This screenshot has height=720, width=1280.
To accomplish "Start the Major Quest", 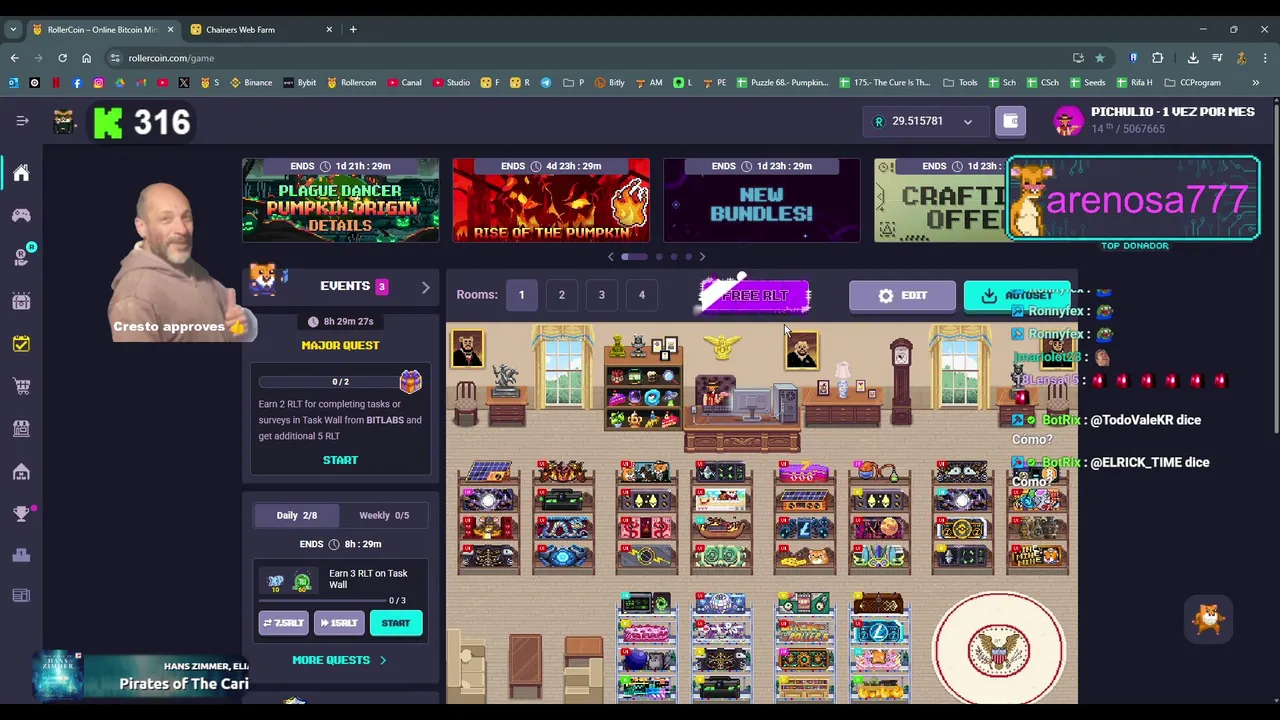I will [340, 460].
